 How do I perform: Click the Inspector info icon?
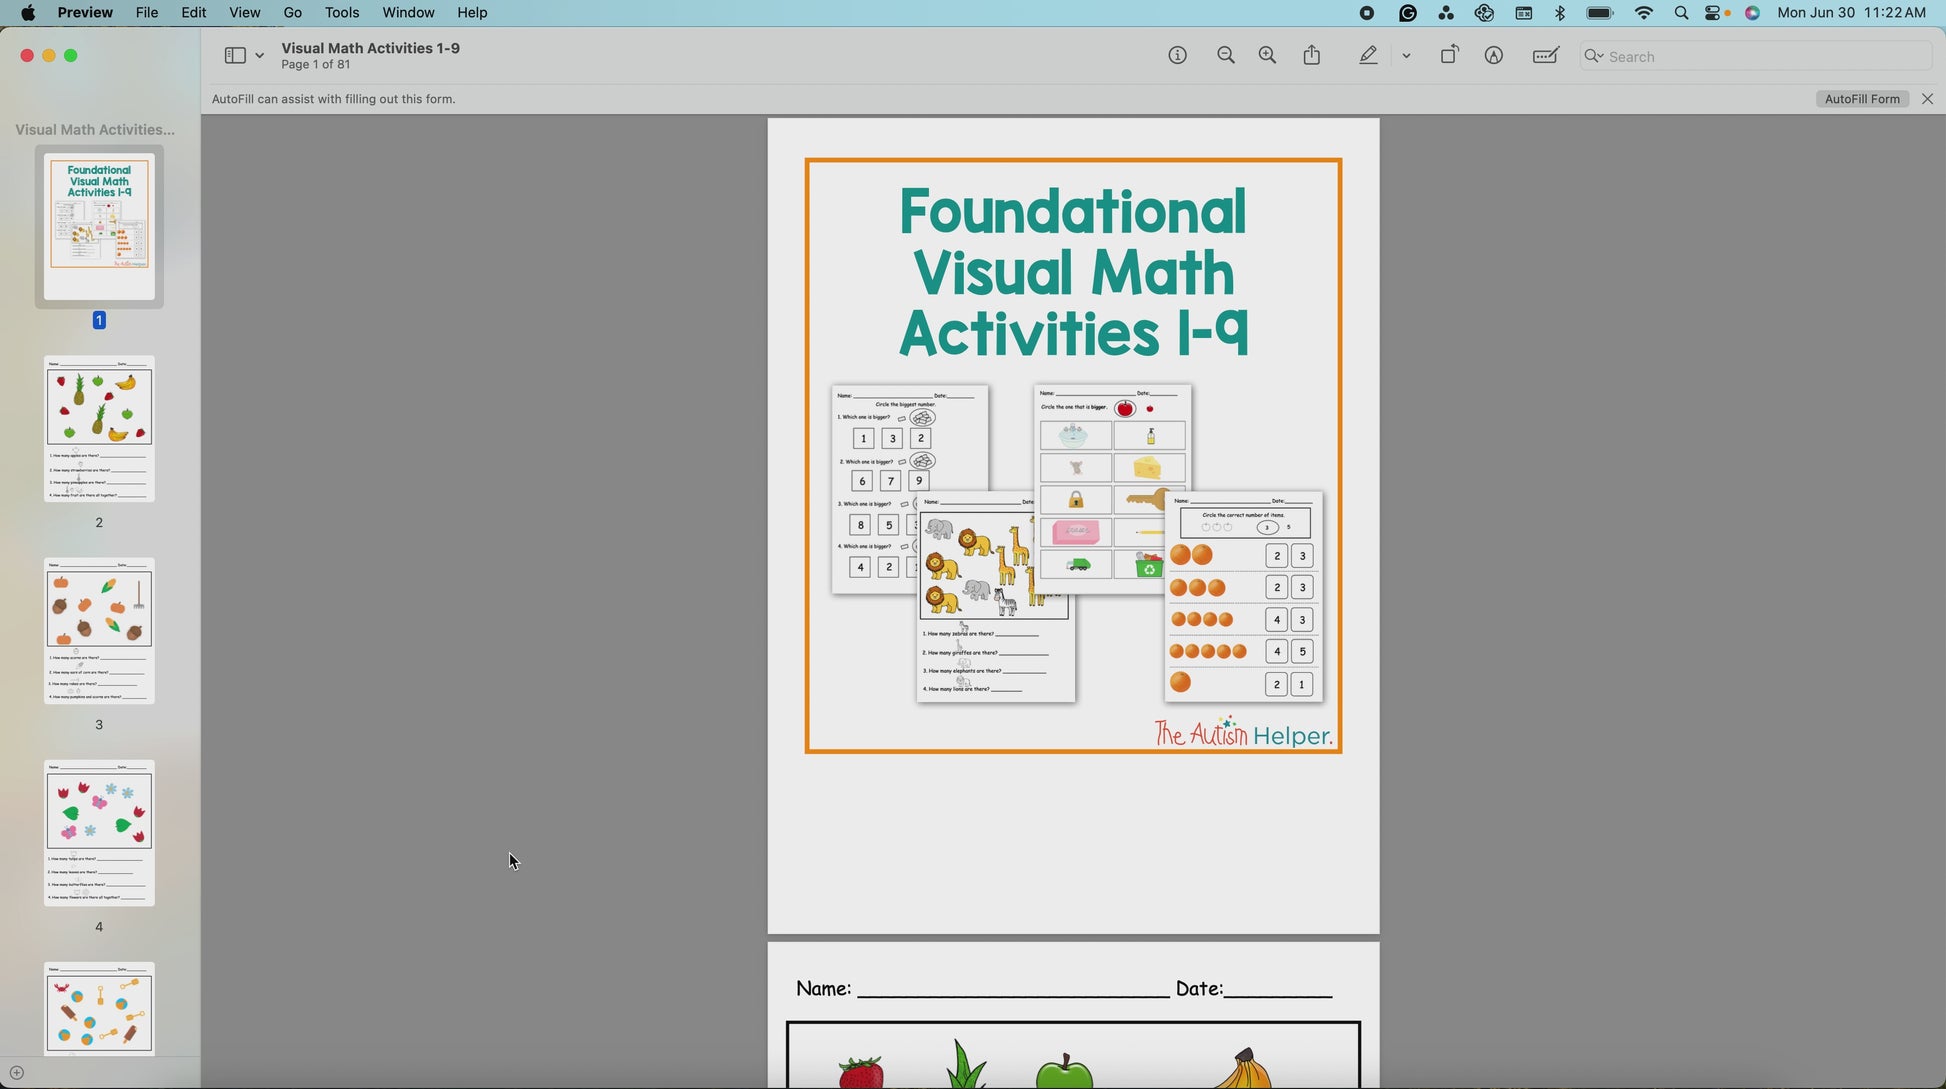(x=1177, y=56)
